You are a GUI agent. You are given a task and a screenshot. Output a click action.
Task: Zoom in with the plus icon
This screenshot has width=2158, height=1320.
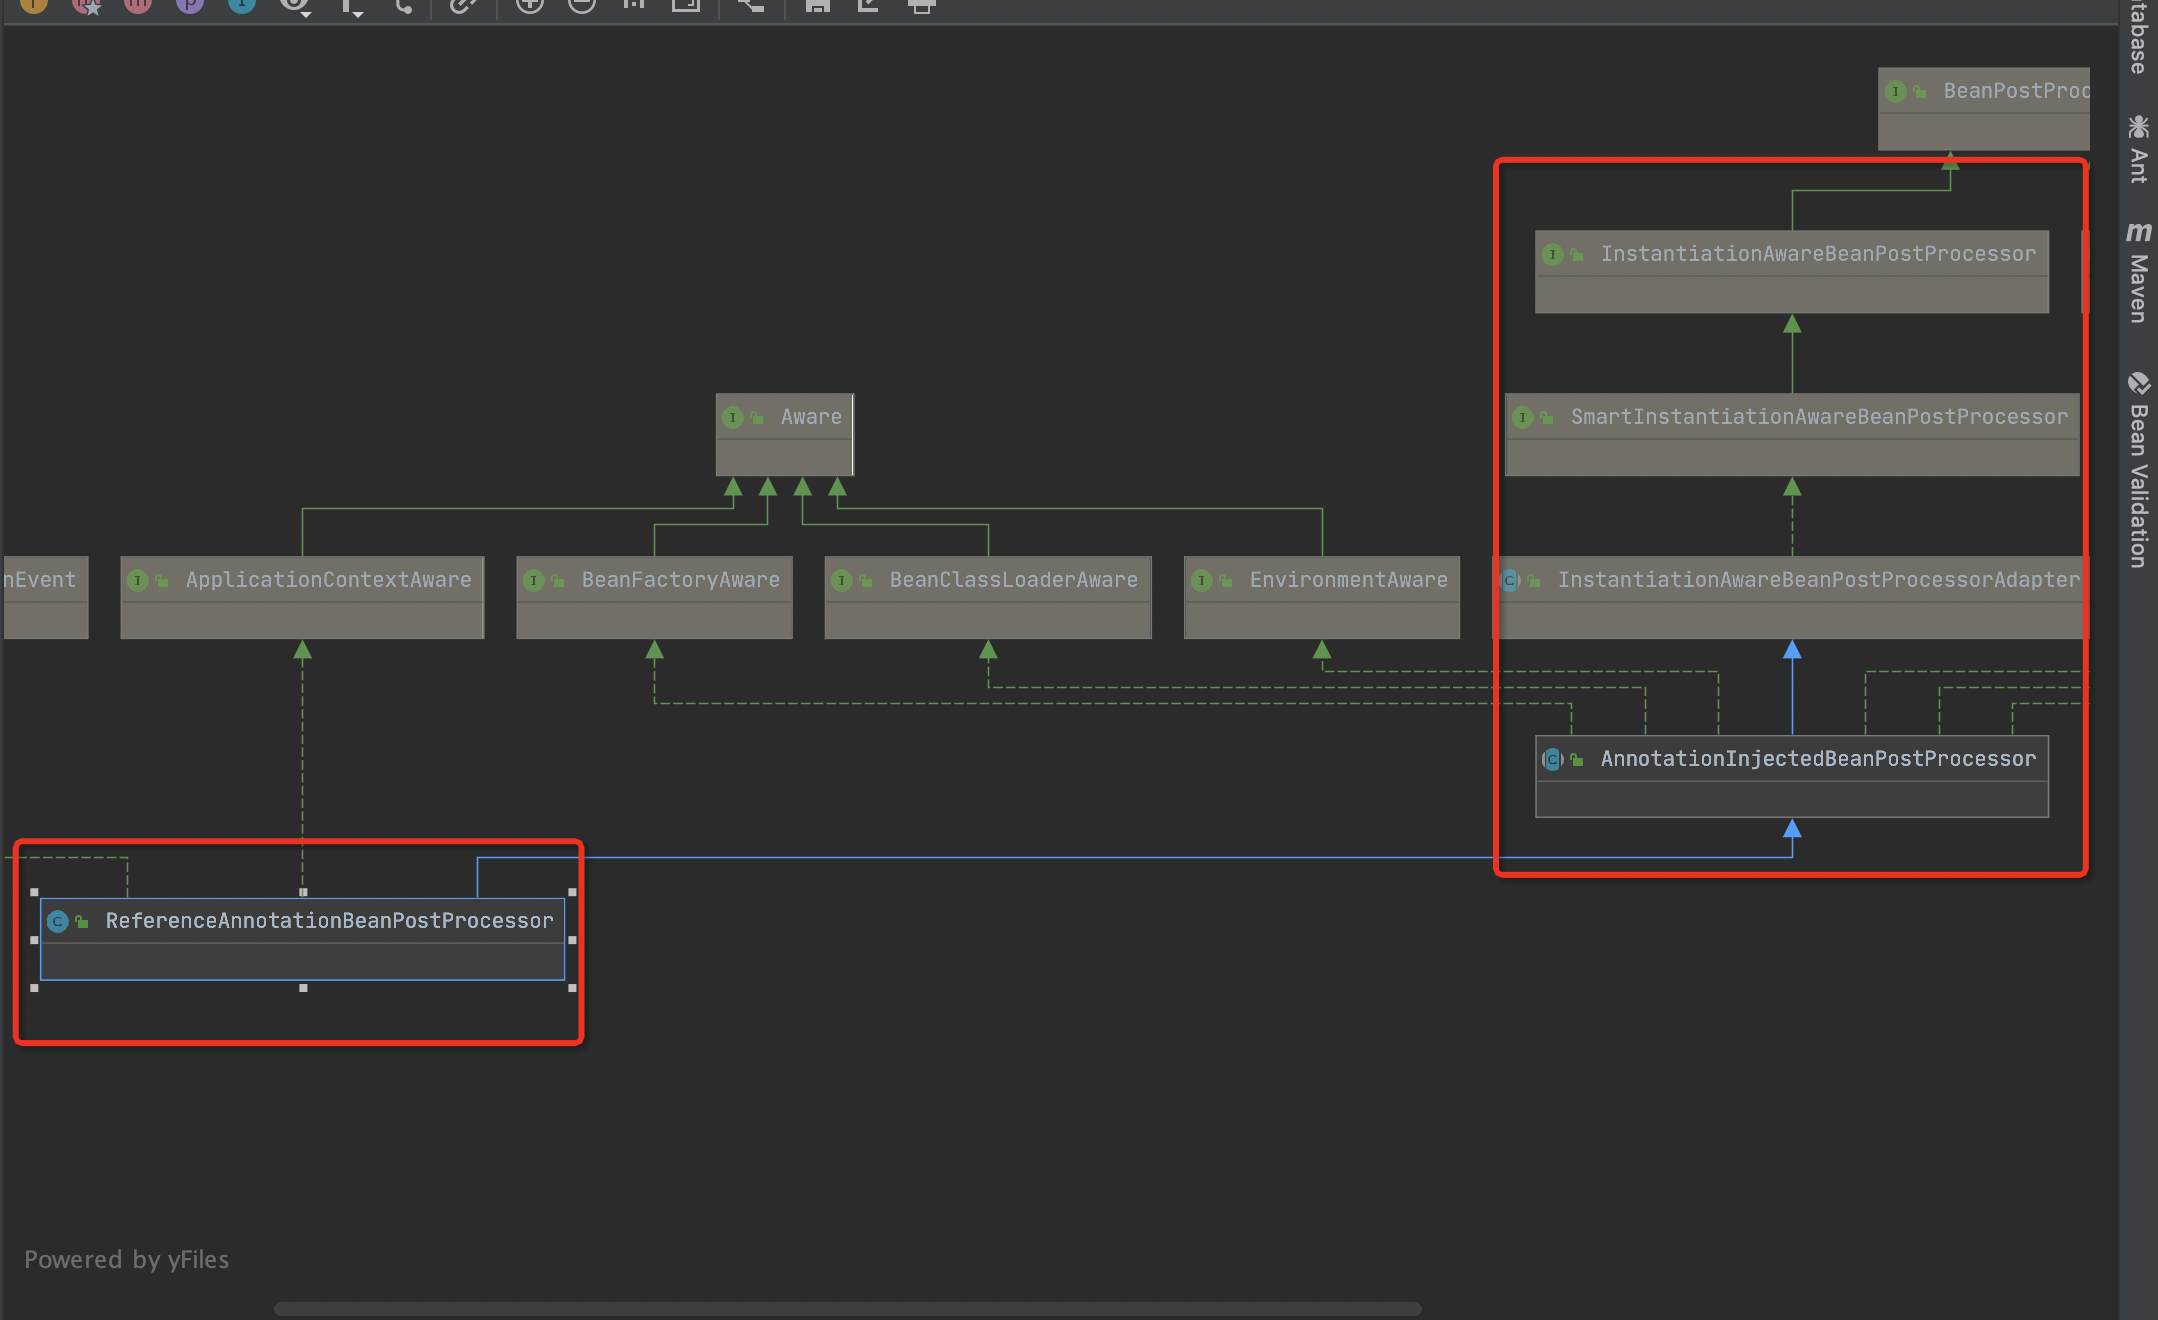point(530,5)
